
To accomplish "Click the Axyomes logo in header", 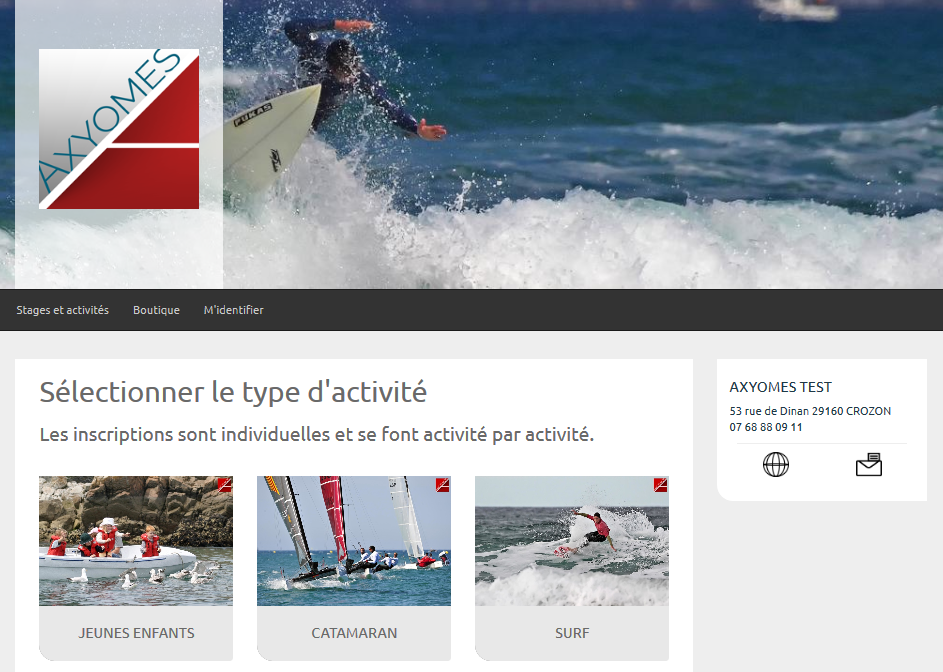I will point(119,129).
